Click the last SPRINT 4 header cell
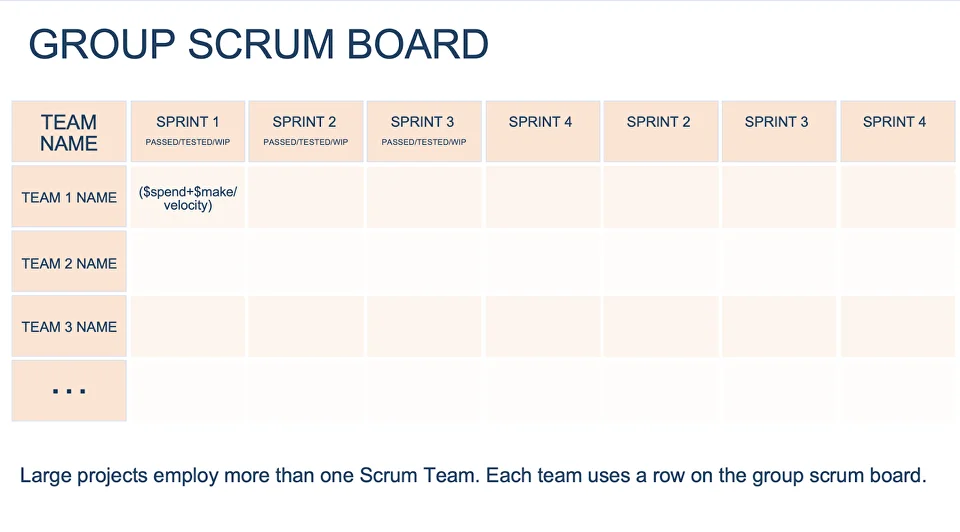This screenshot has width=960, height=532. pyautogui.click(x=898, y=132)
